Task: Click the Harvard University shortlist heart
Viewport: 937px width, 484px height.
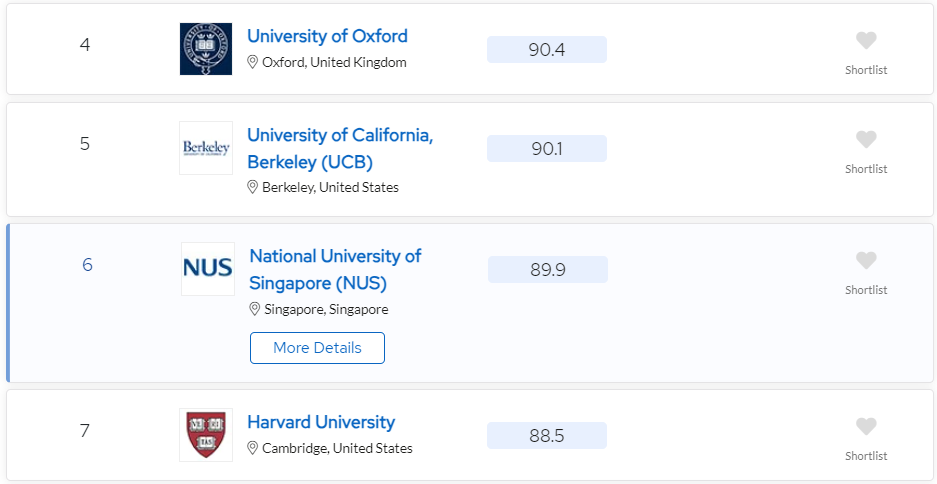Action: [x=866, y=427]
